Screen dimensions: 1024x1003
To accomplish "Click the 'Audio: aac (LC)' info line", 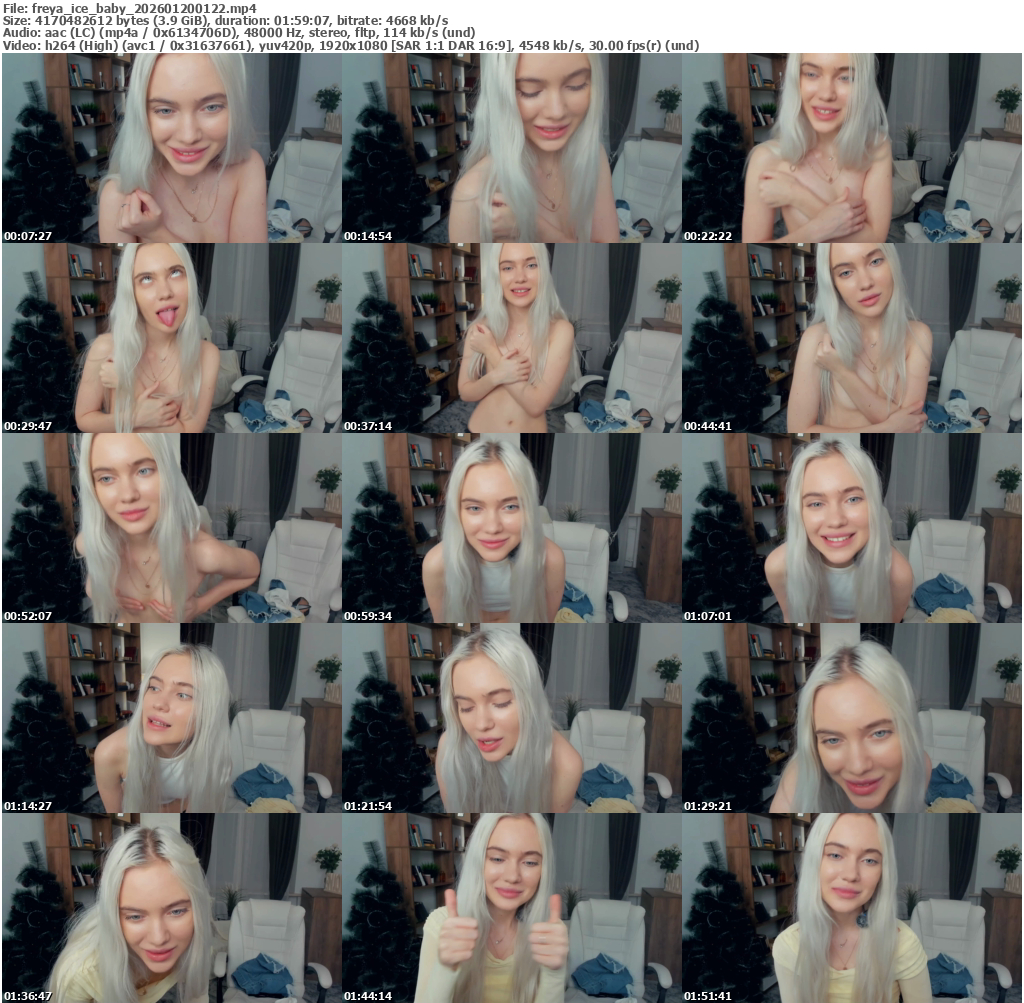I will coord(239,33).
